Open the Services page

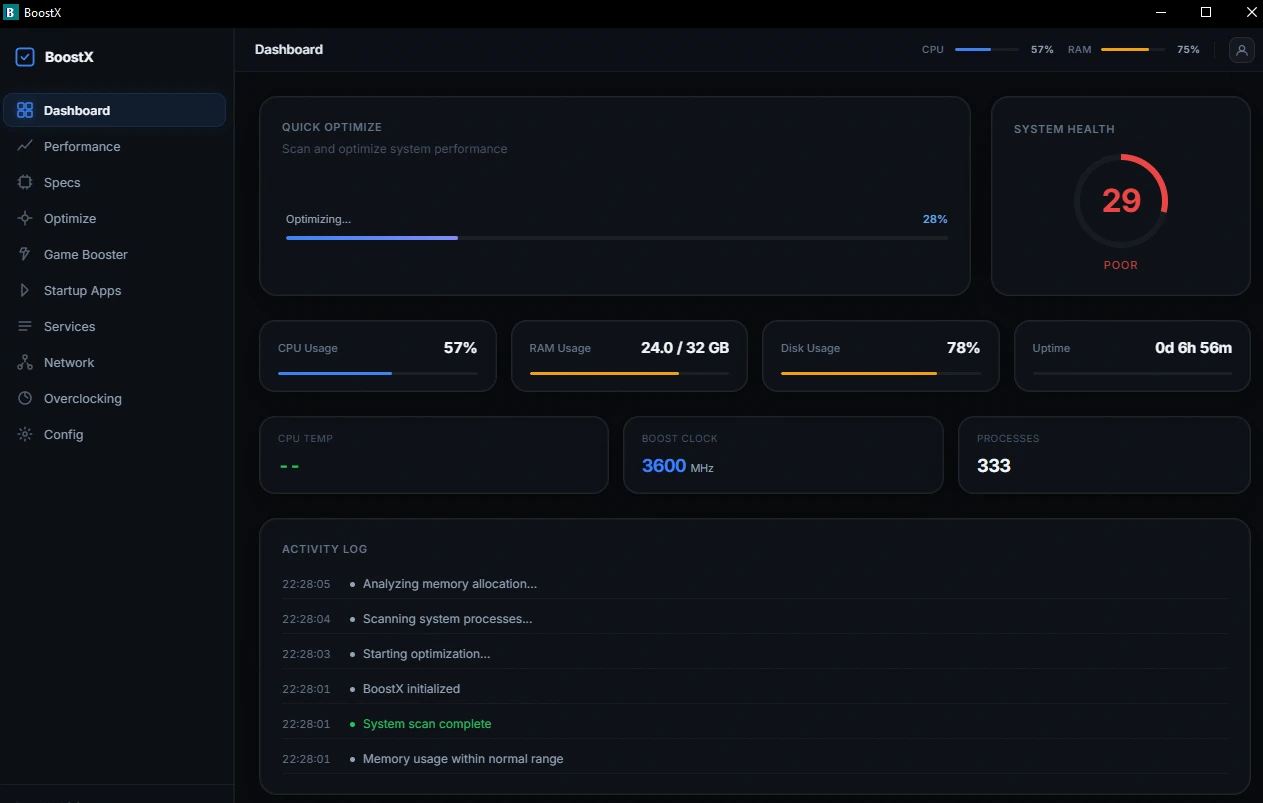click(x=114, y=326)
